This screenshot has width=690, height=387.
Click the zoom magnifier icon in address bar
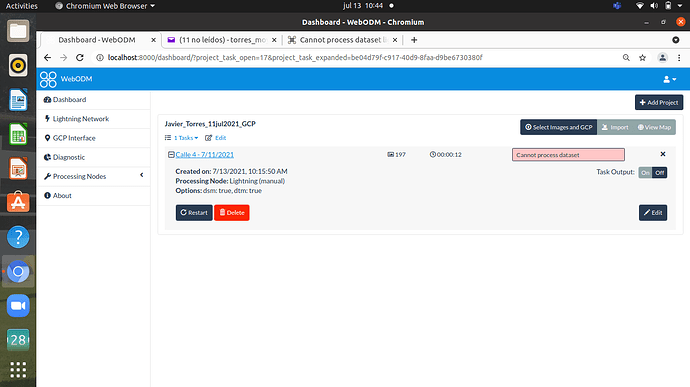coord(626,58)
